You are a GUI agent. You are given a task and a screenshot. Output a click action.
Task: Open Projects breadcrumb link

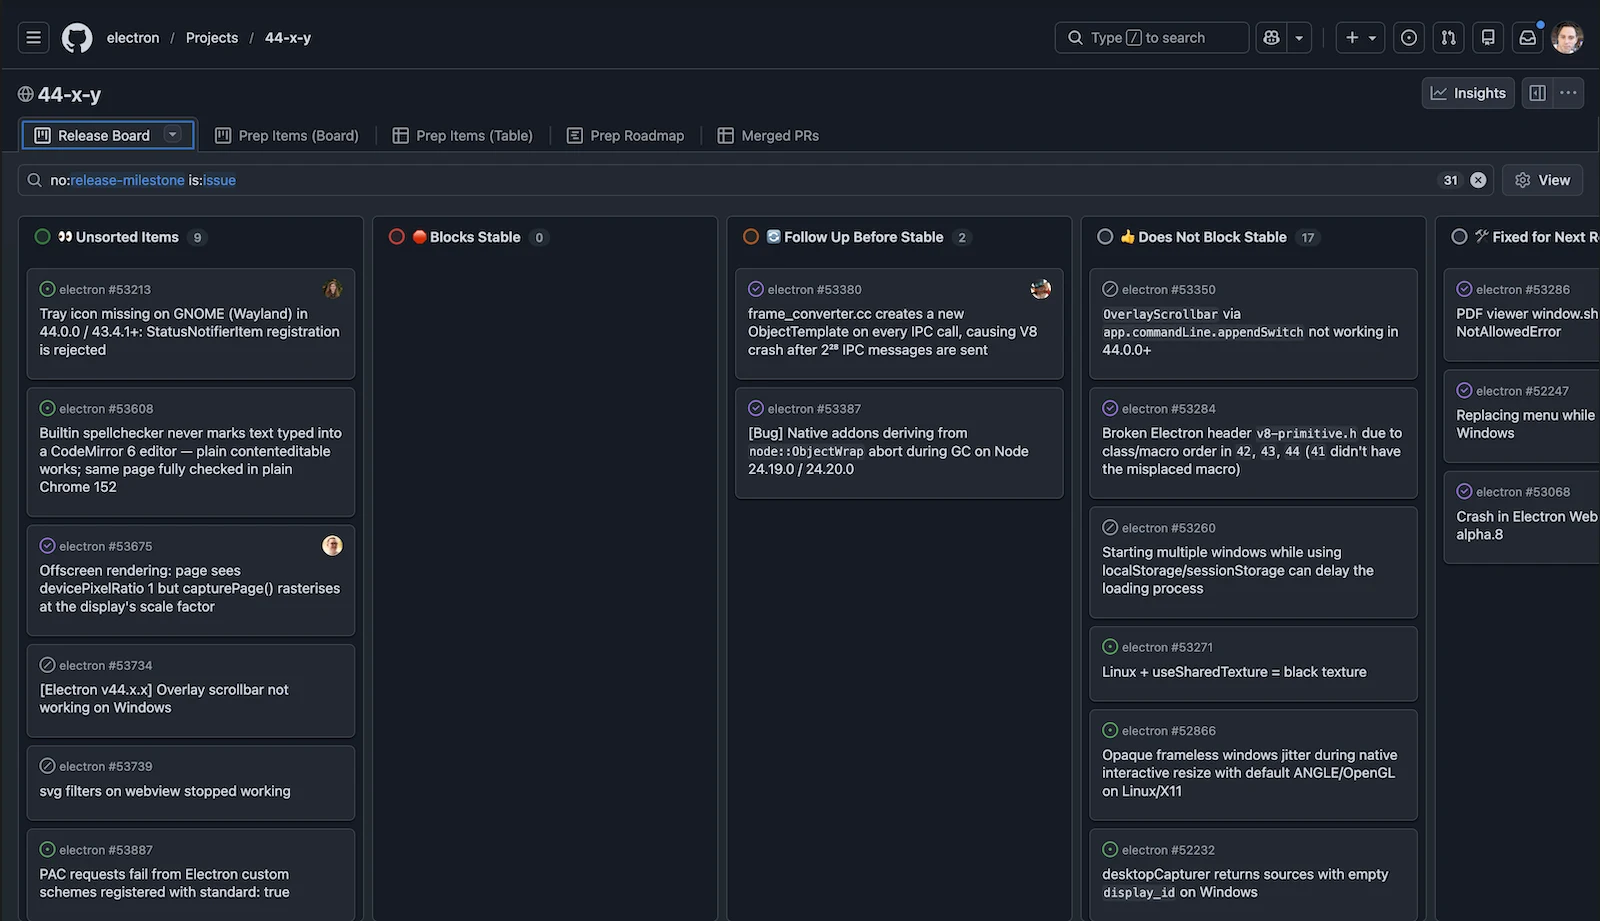point(212,38)
